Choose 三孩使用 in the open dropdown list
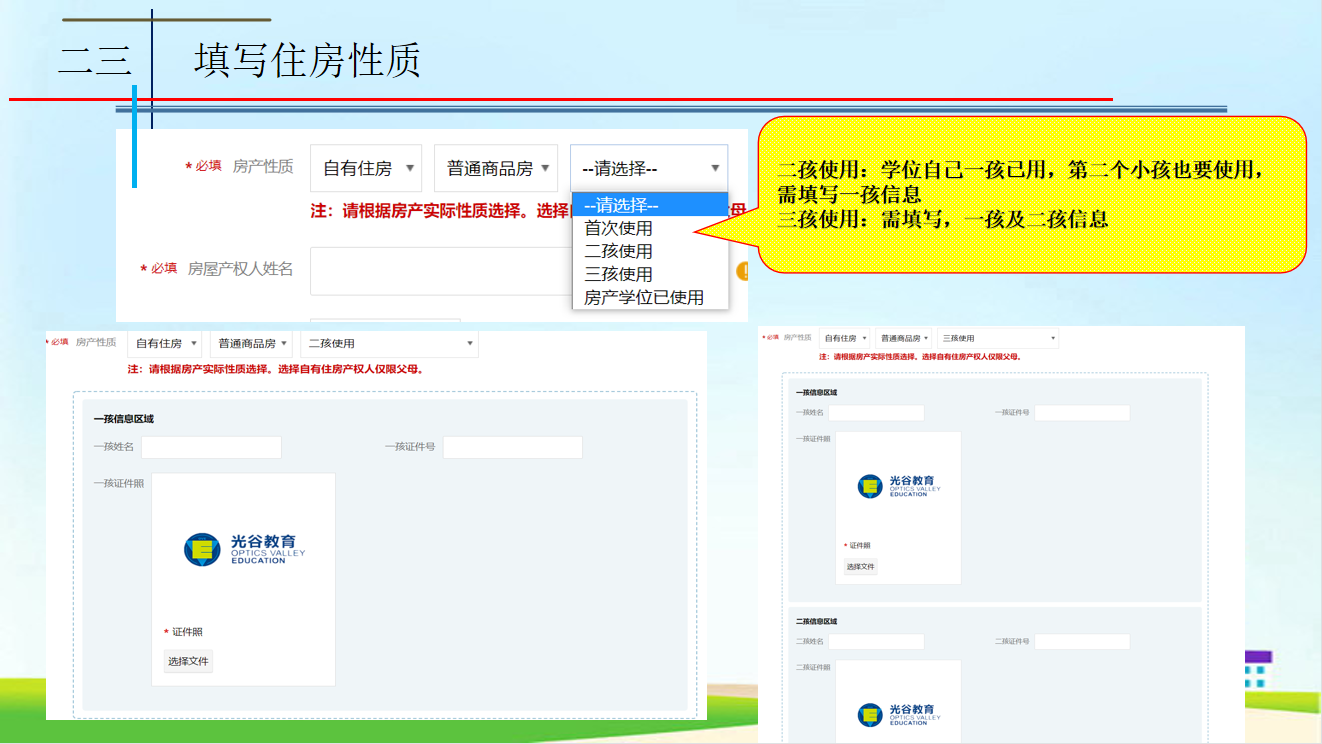 tap(619, 274)
